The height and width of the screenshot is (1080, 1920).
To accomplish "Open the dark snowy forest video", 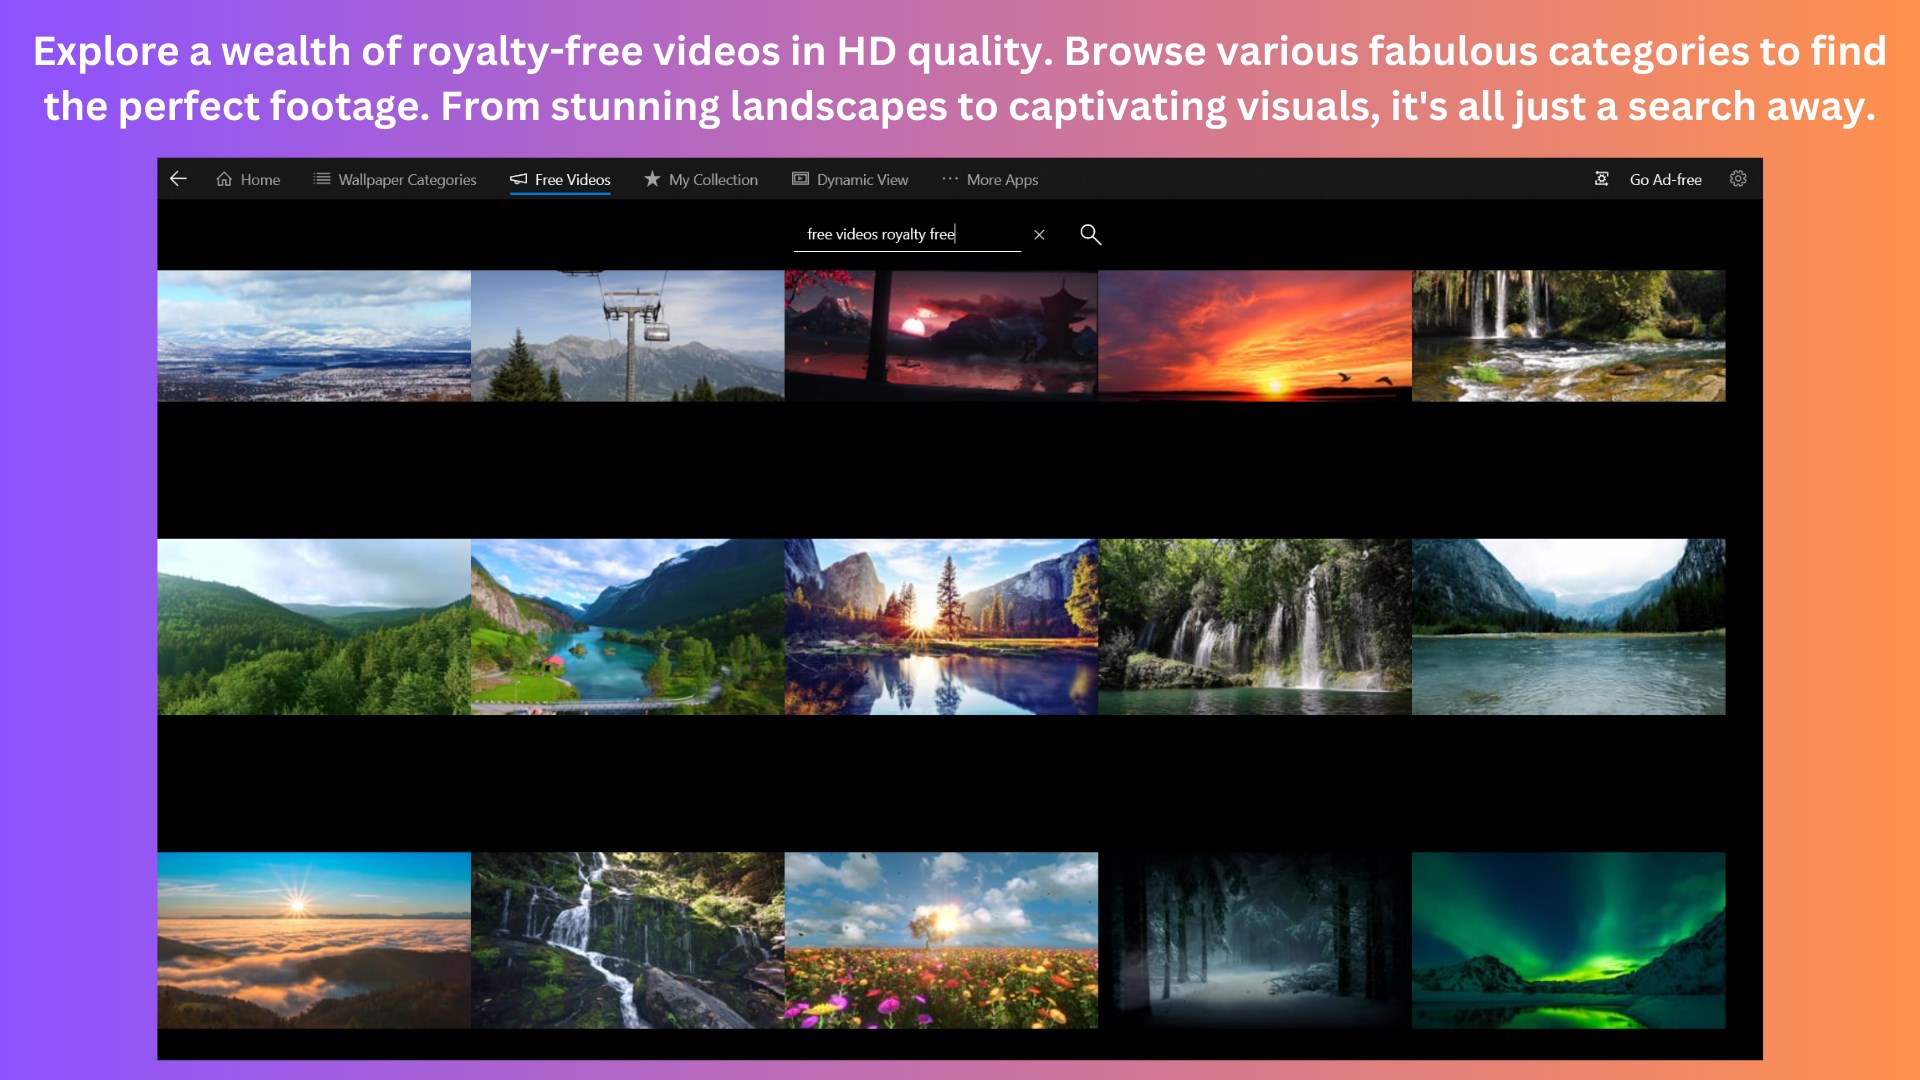I will [1254, 940].
